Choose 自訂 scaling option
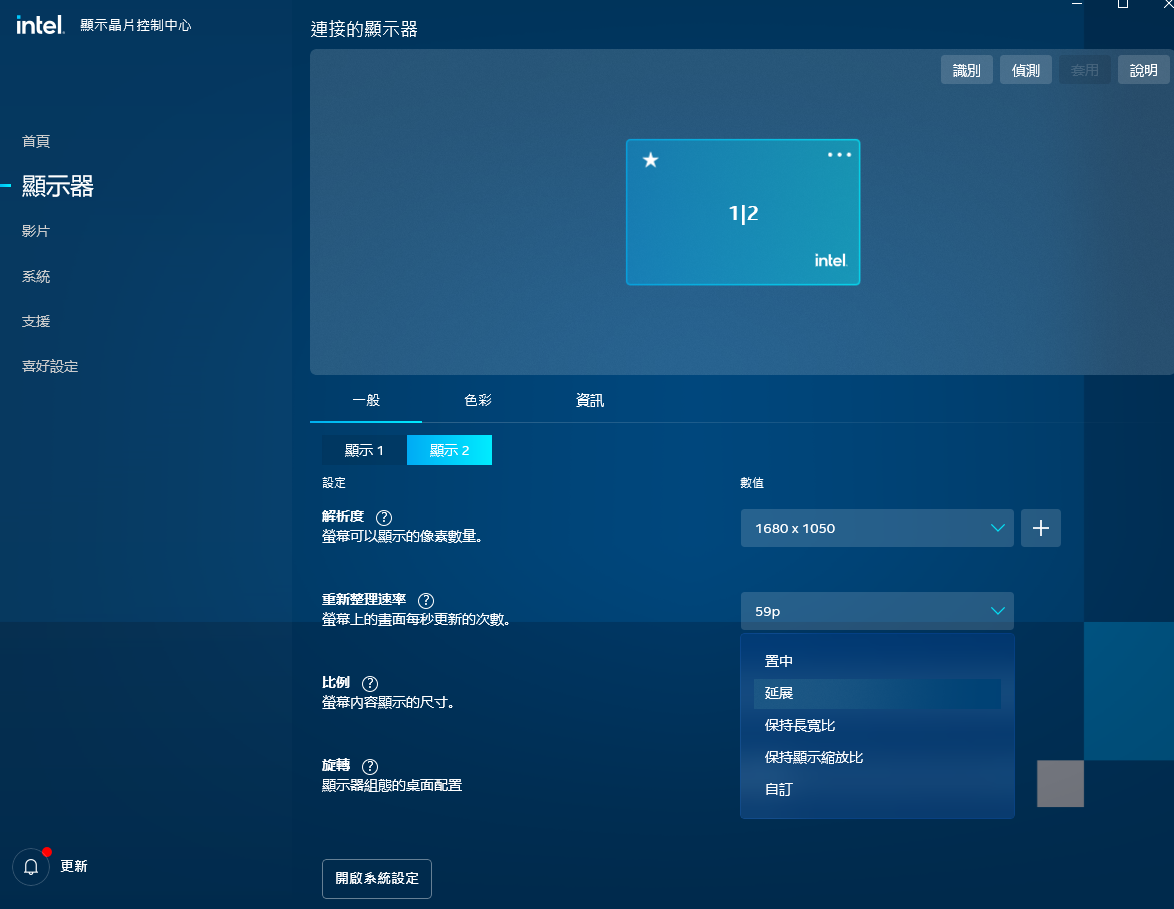This screenshot has width=1174, height=909. pyautogui.click(x=877, y=790)
